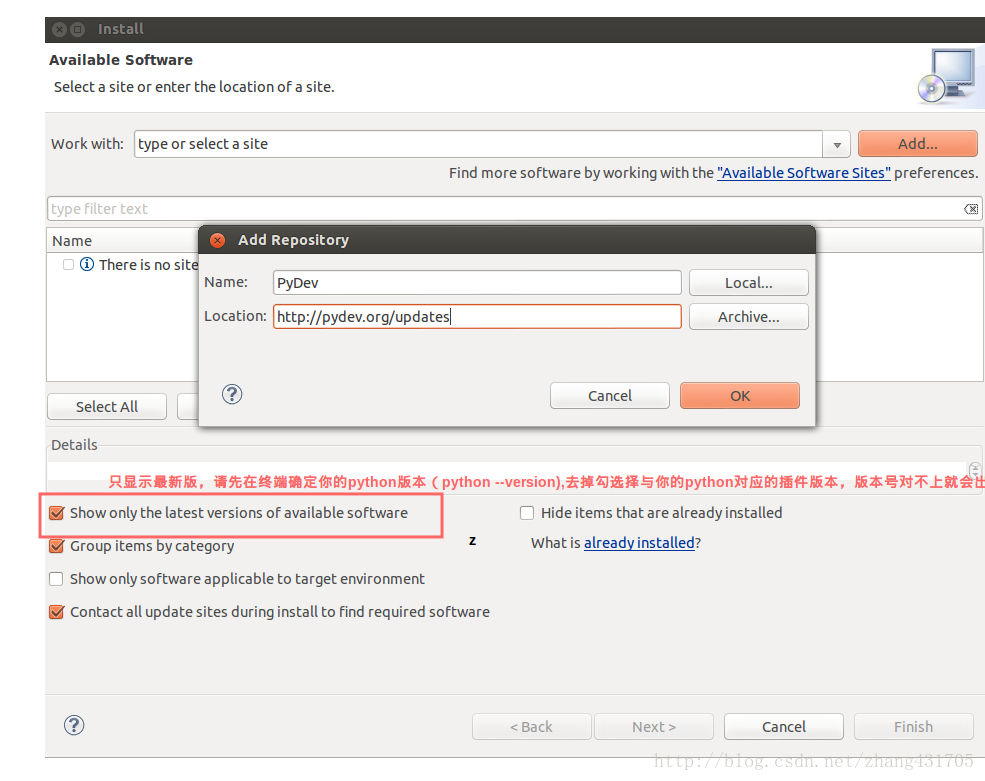The image size is (985, 781).
Task: Click the 'Add...' button next to Work with
Action: pyautogui.click(x=917, y=144)
